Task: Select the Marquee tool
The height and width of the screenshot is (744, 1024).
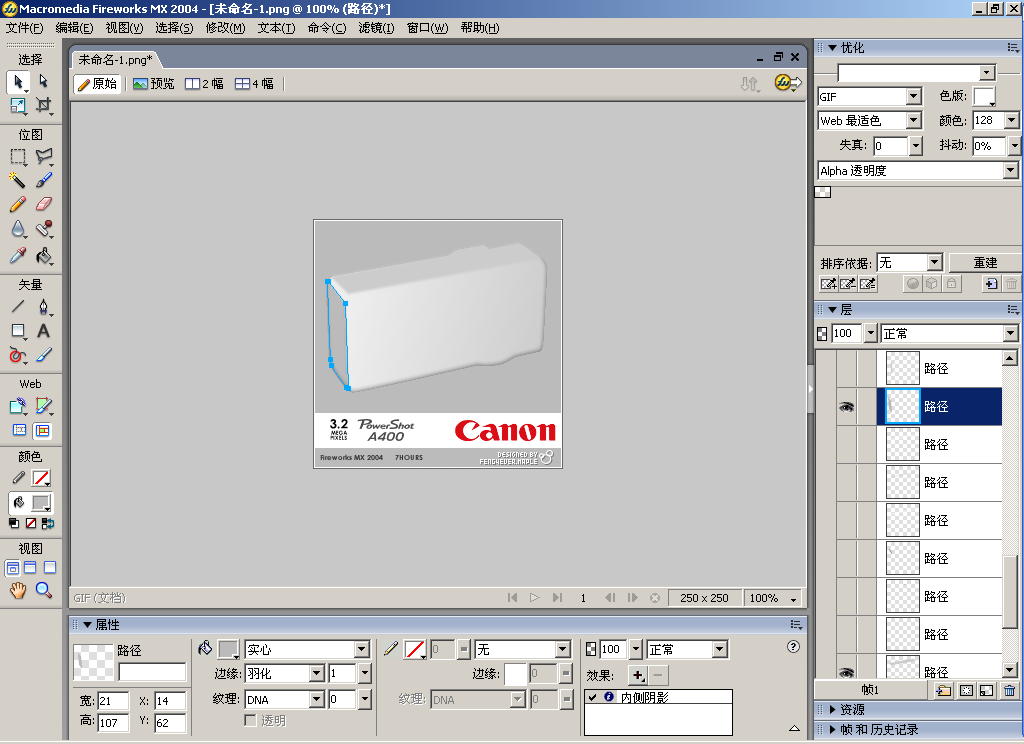Action: (18, 157)
